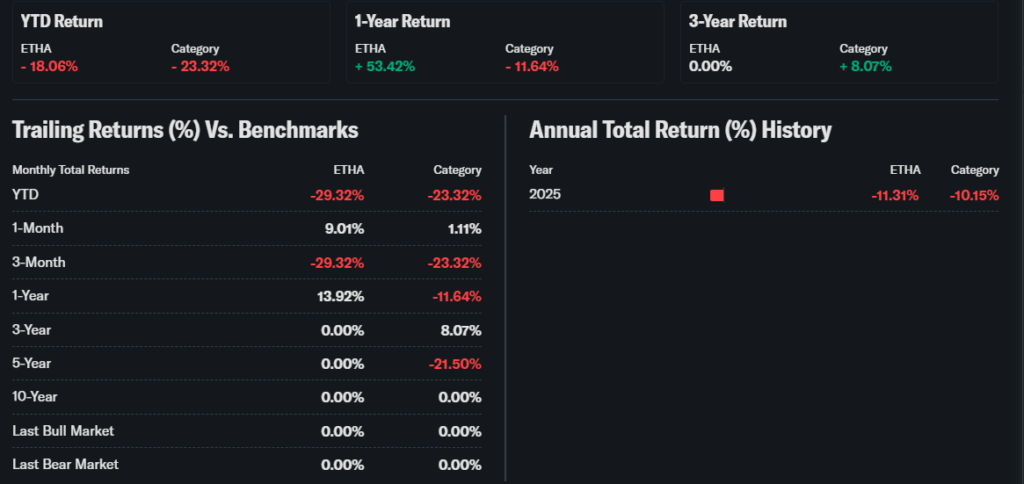Click the Trailing Returns Vs. Benchmarks heading
This screenshot has width=1024, height=484.
185,130
